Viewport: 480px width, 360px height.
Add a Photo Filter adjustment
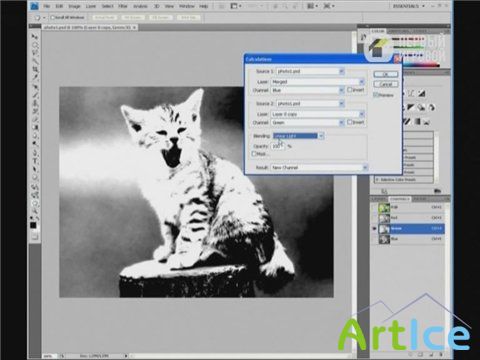point(422,107)
